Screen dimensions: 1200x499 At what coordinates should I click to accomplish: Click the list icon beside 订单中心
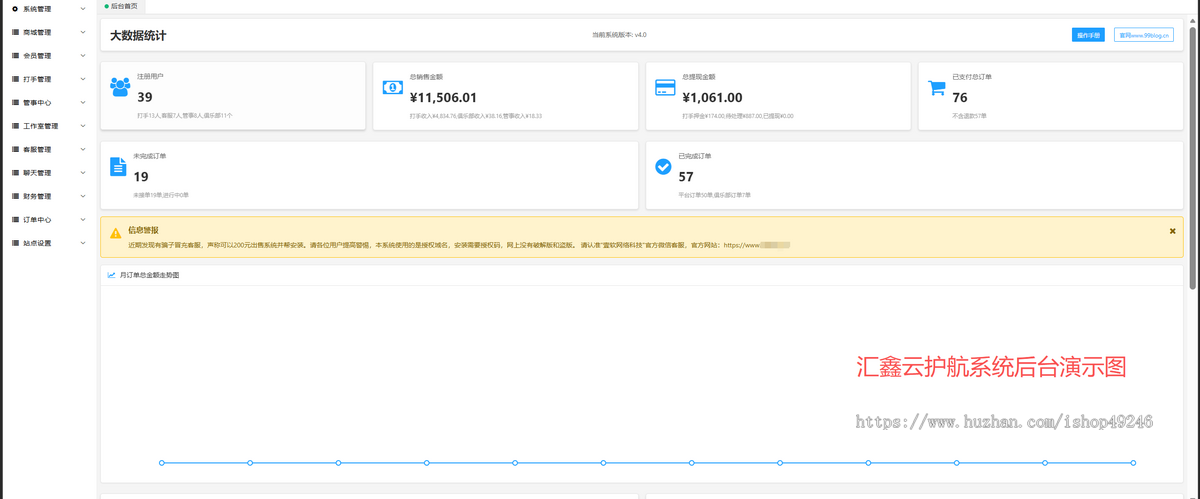pos(15,219)
